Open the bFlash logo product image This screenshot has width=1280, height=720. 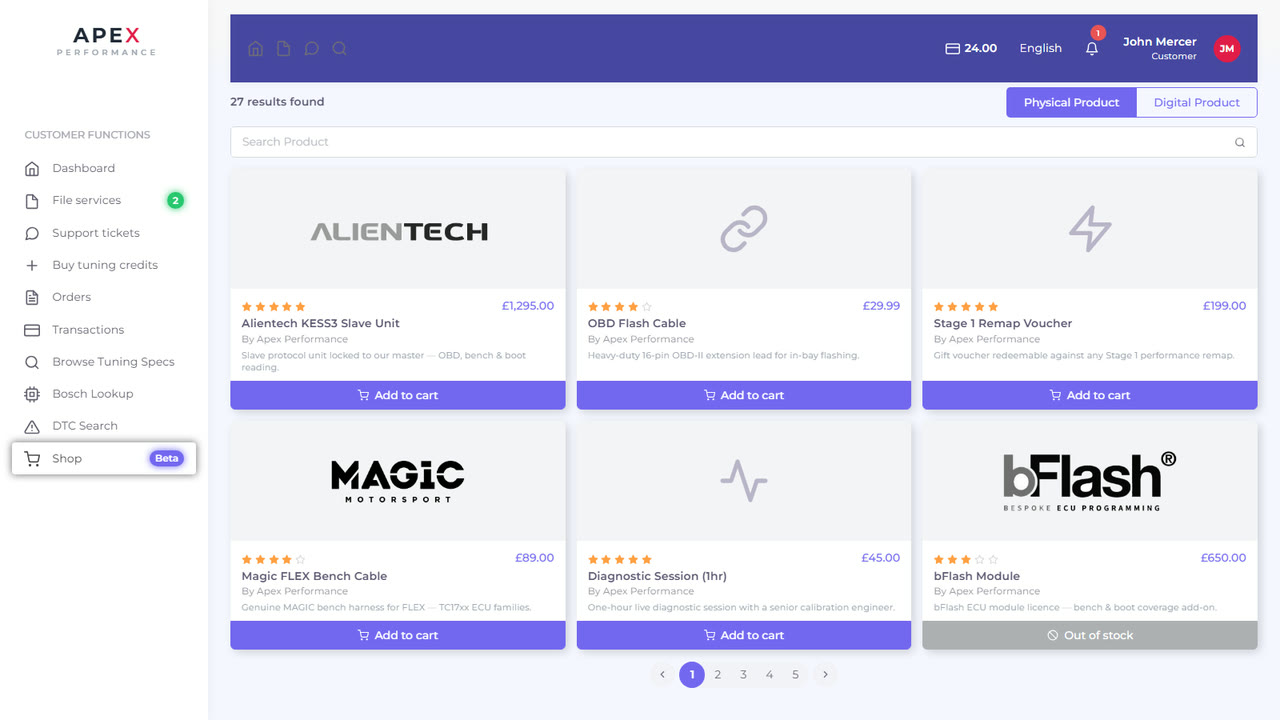click(1090, 481)
